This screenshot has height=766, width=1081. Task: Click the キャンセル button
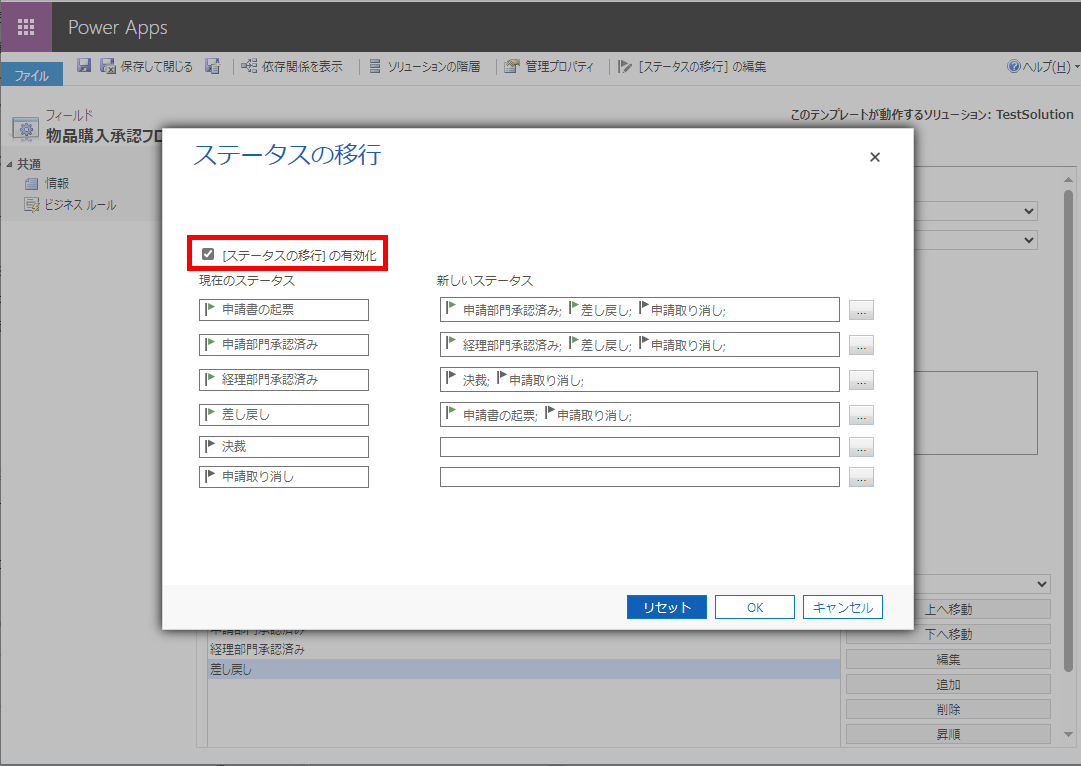coord(842,607)
